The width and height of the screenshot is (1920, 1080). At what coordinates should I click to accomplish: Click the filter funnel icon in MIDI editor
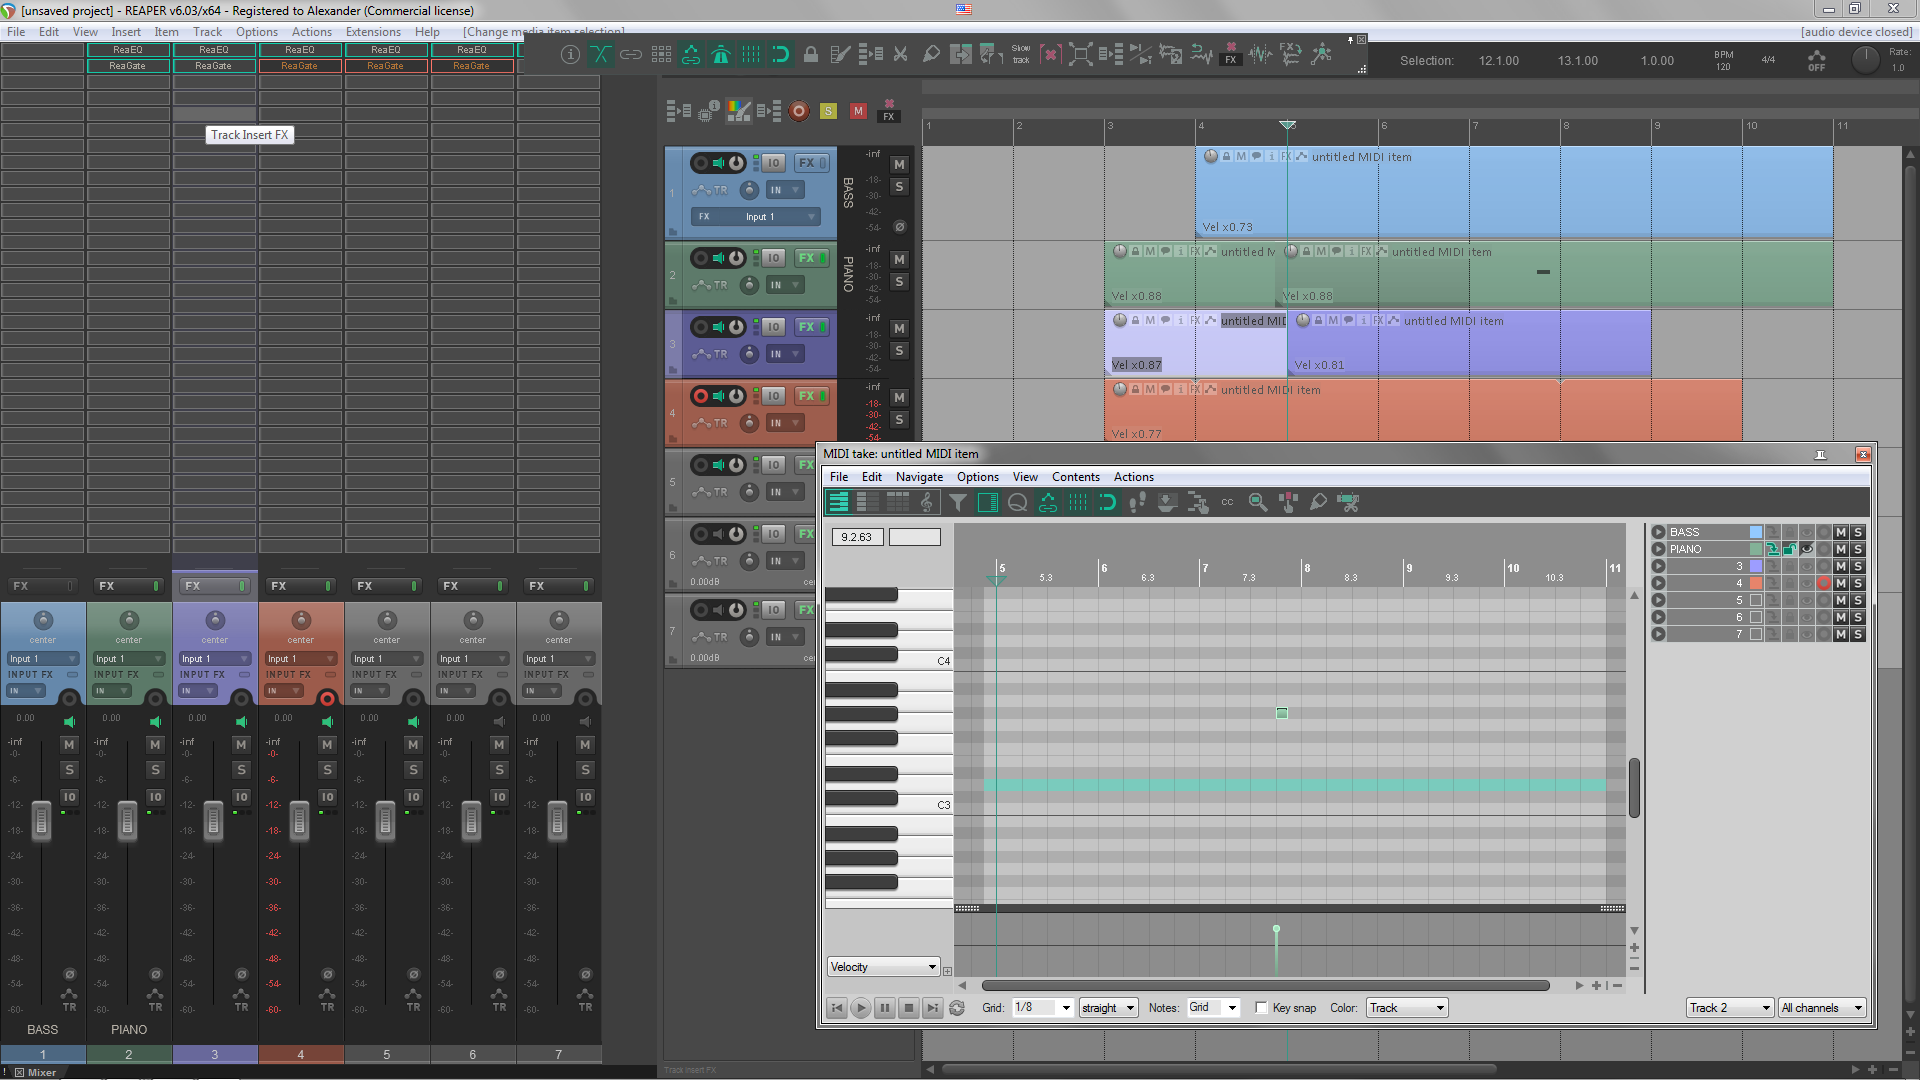[957, 503]
